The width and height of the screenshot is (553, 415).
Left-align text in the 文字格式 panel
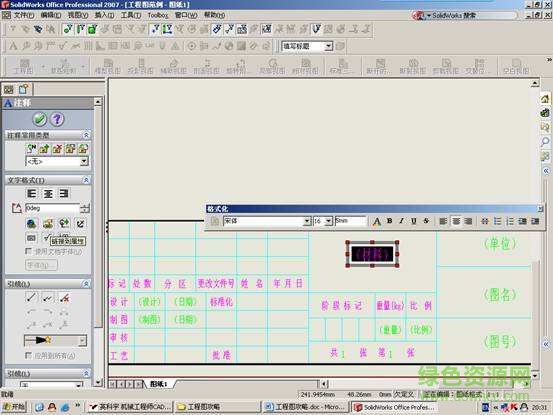[x=32, y=193]
